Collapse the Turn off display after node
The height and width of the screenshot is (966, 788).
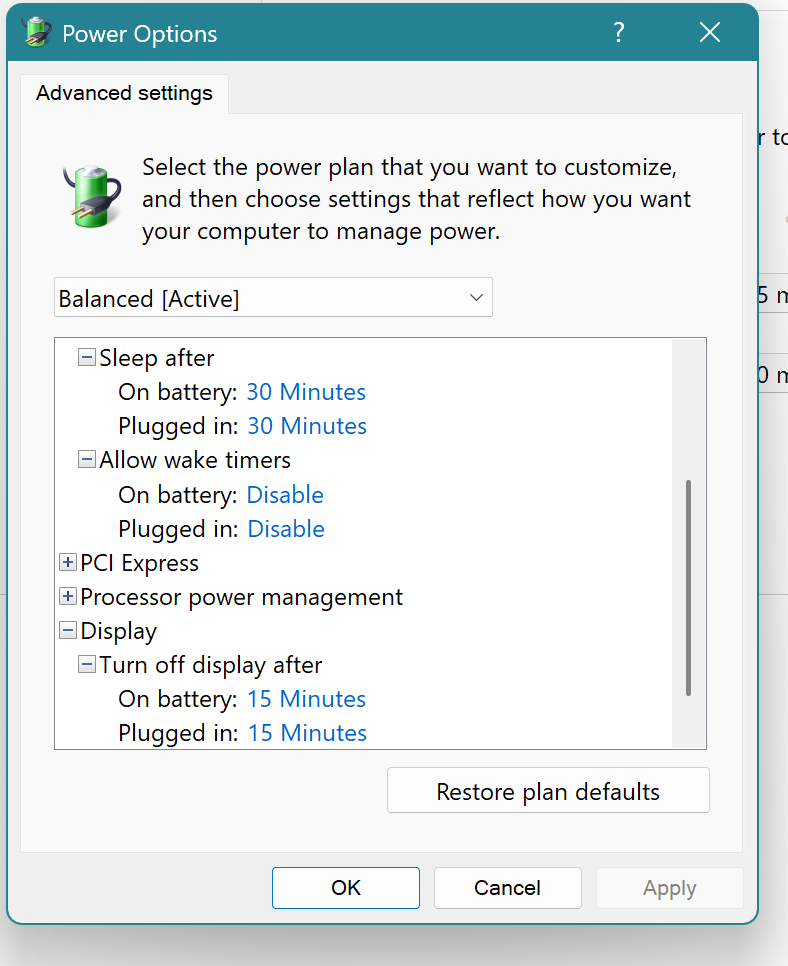coord(86,664)
